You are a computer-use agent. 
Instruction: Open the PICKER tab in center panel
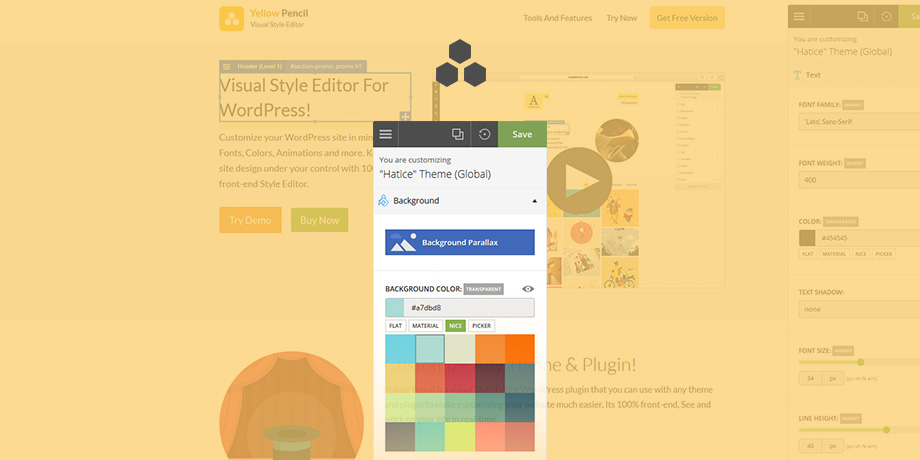click(482, 326)
